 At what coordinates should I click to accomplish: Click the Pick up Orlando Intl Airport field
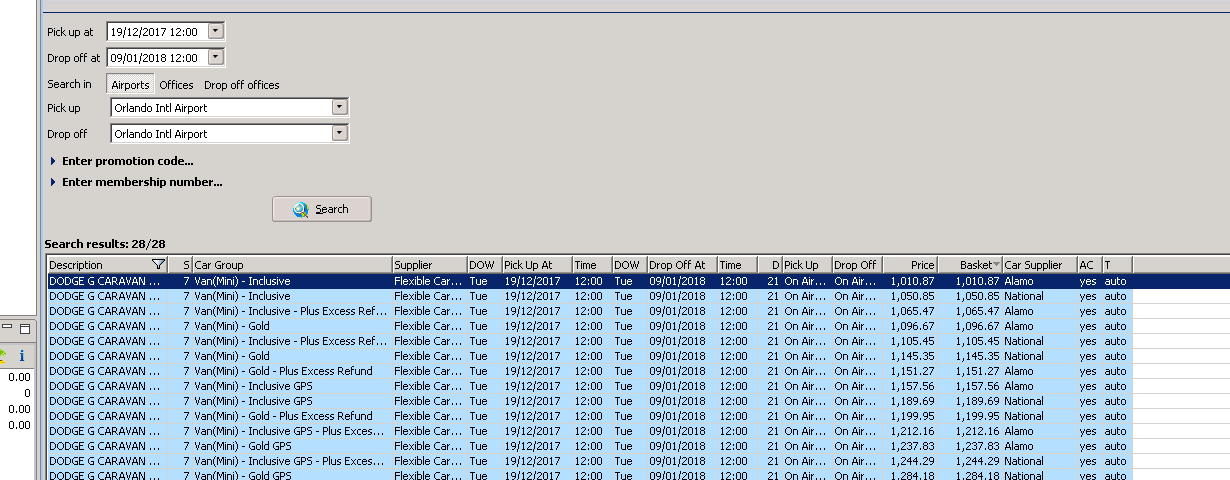pyautogui.click(x=221, y=107)
